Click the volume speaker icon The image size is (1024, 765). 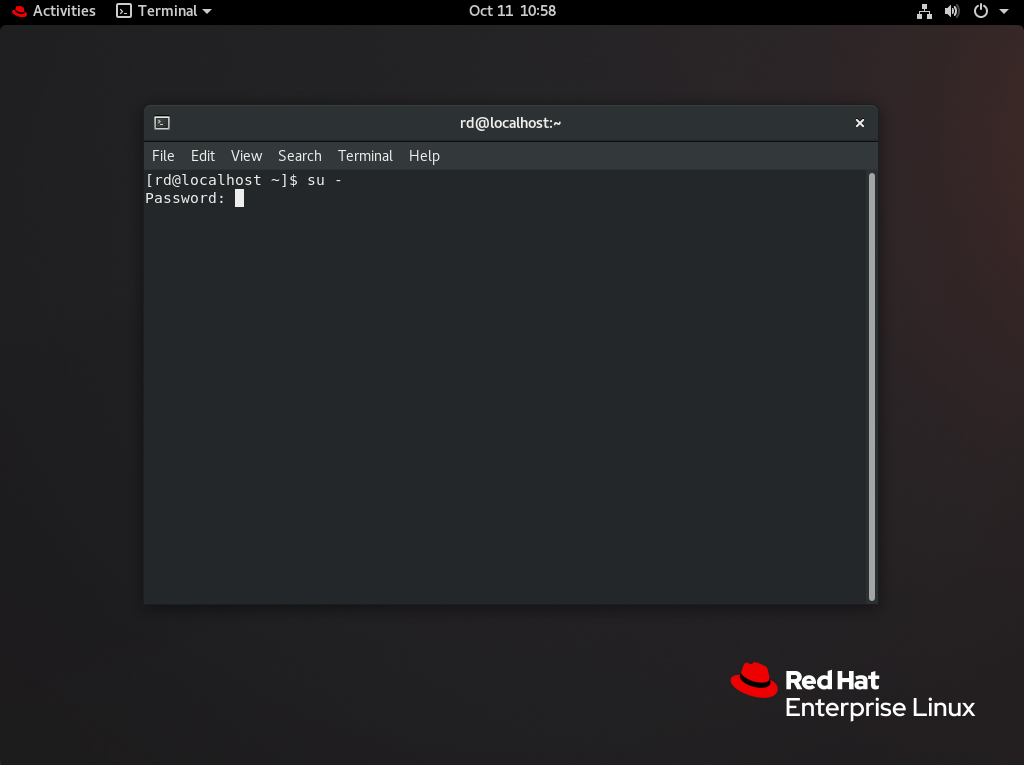[x=952, y=11]
